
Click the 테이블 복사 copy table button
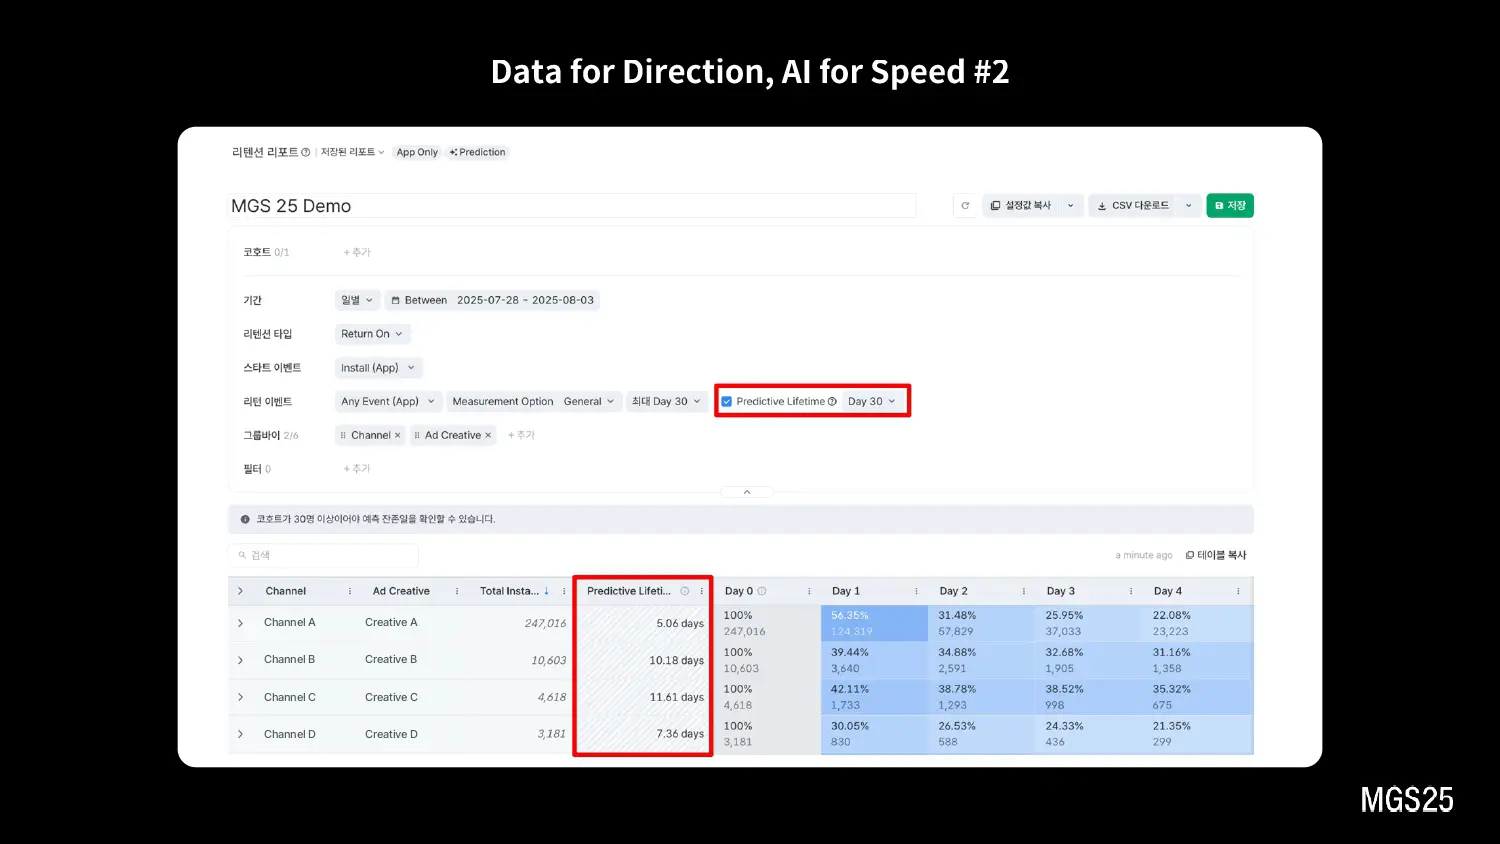click(x=1216, y=555)
